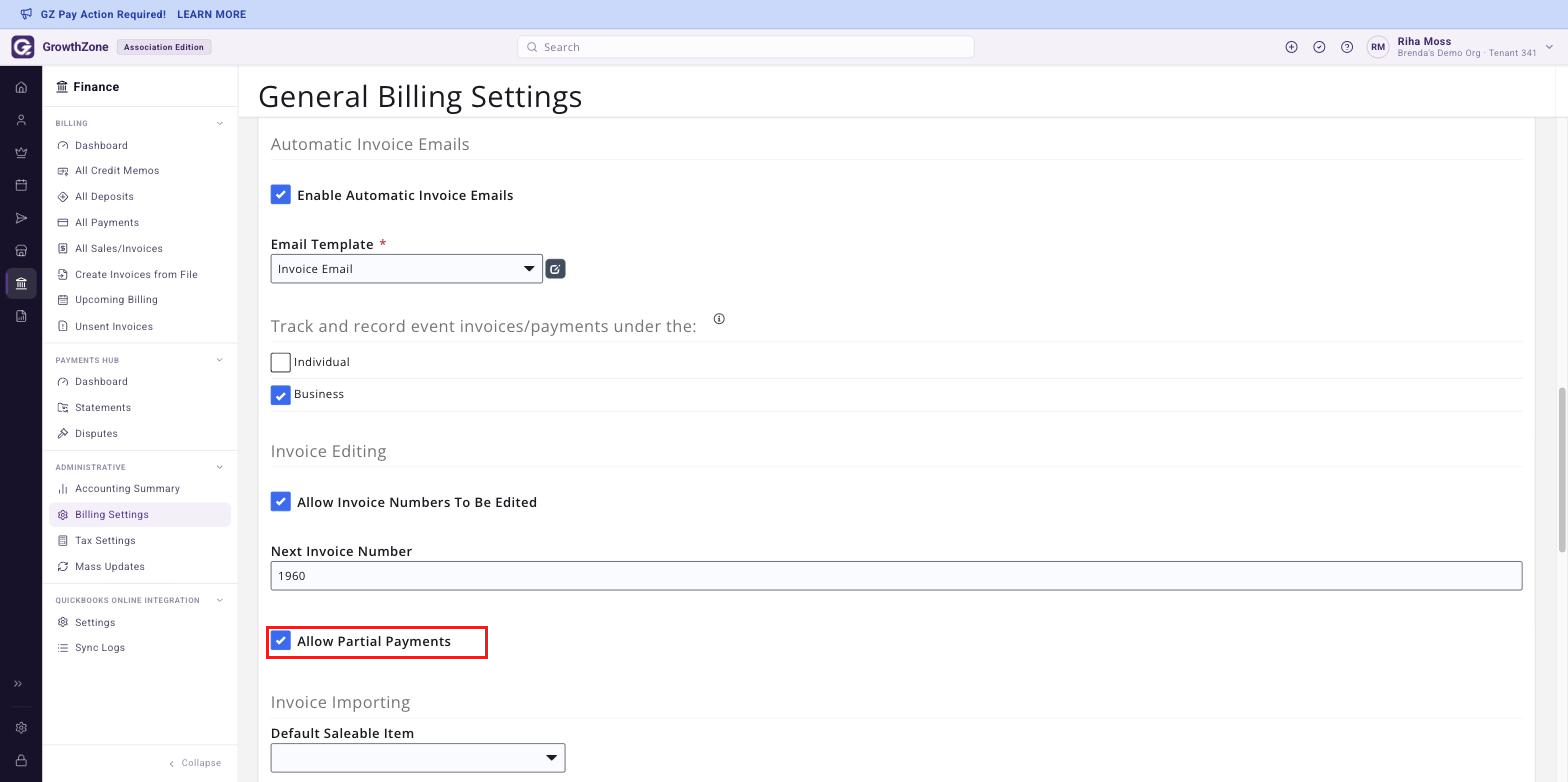Viewport: 1568px width, 782px height.
Task: Open the Default Saleable Item dropdown
Action: click(x=418, y=758)
